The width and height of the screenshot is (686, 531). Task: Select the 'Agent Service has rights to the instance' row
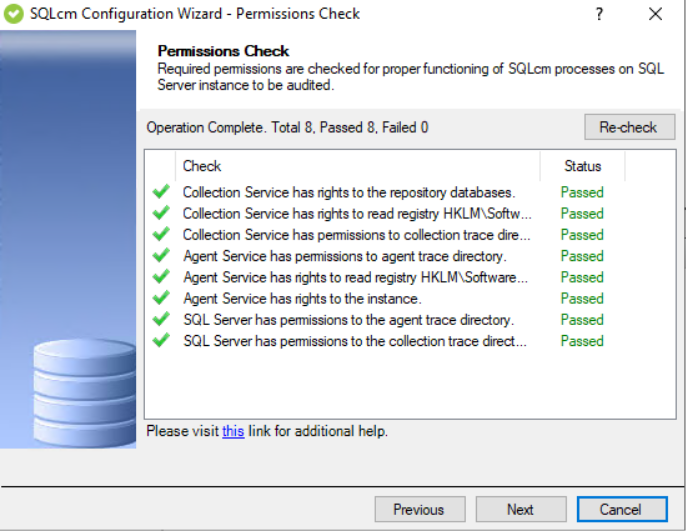coord(302,298)
